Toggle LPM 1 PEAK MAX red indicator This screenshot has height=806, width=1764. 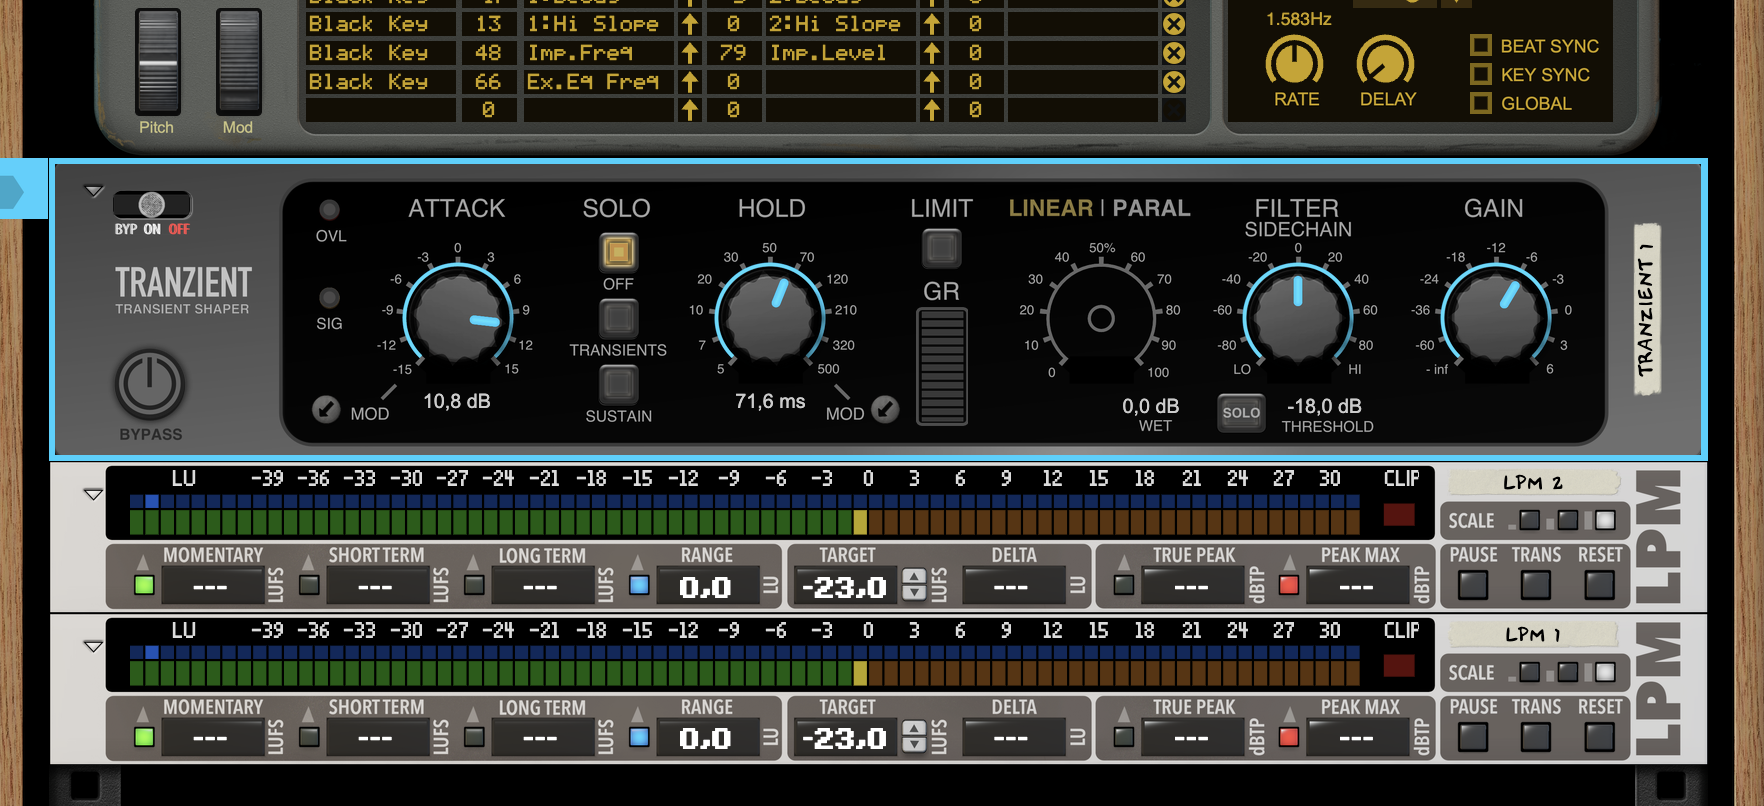tap(1289, 737)
